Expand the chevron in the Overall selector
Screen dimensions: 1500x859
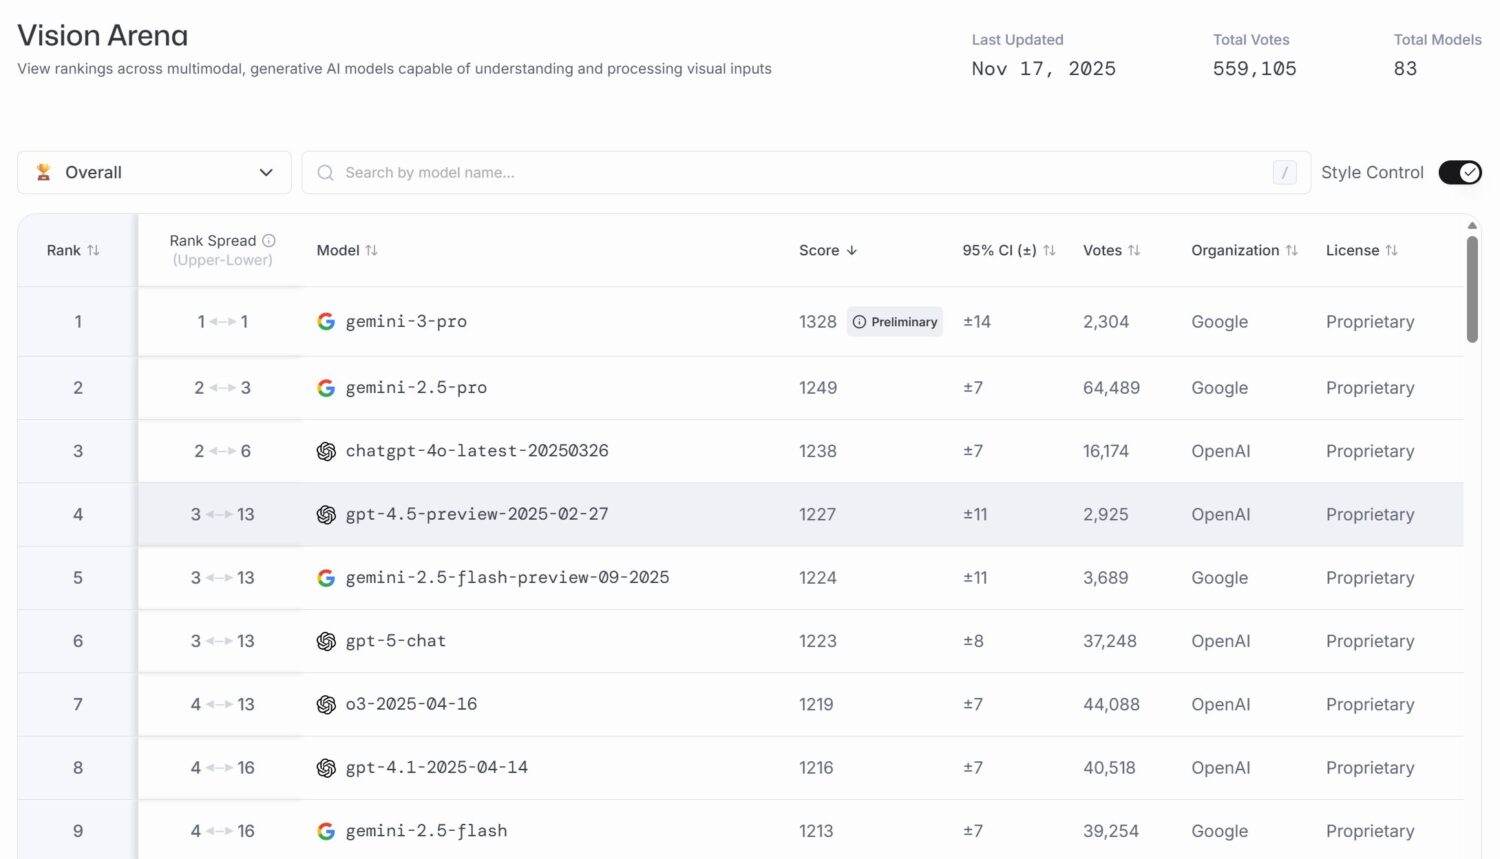266,172
